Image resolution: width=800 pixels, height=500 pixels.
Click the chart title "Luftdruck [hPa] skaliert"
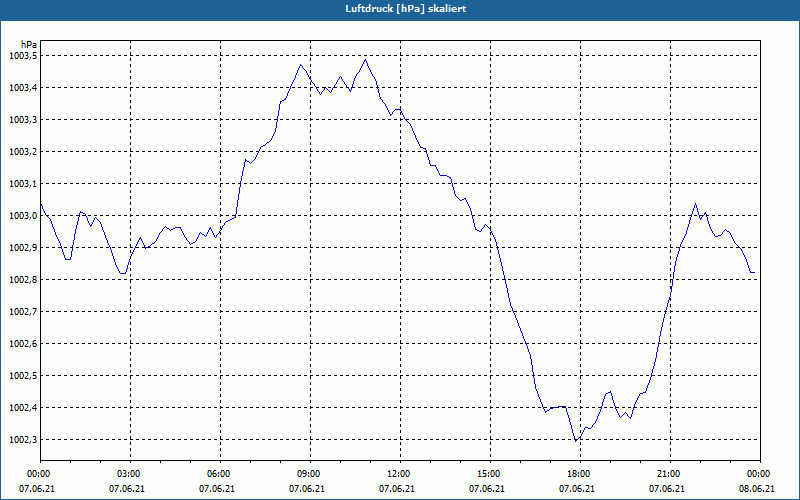405,9
